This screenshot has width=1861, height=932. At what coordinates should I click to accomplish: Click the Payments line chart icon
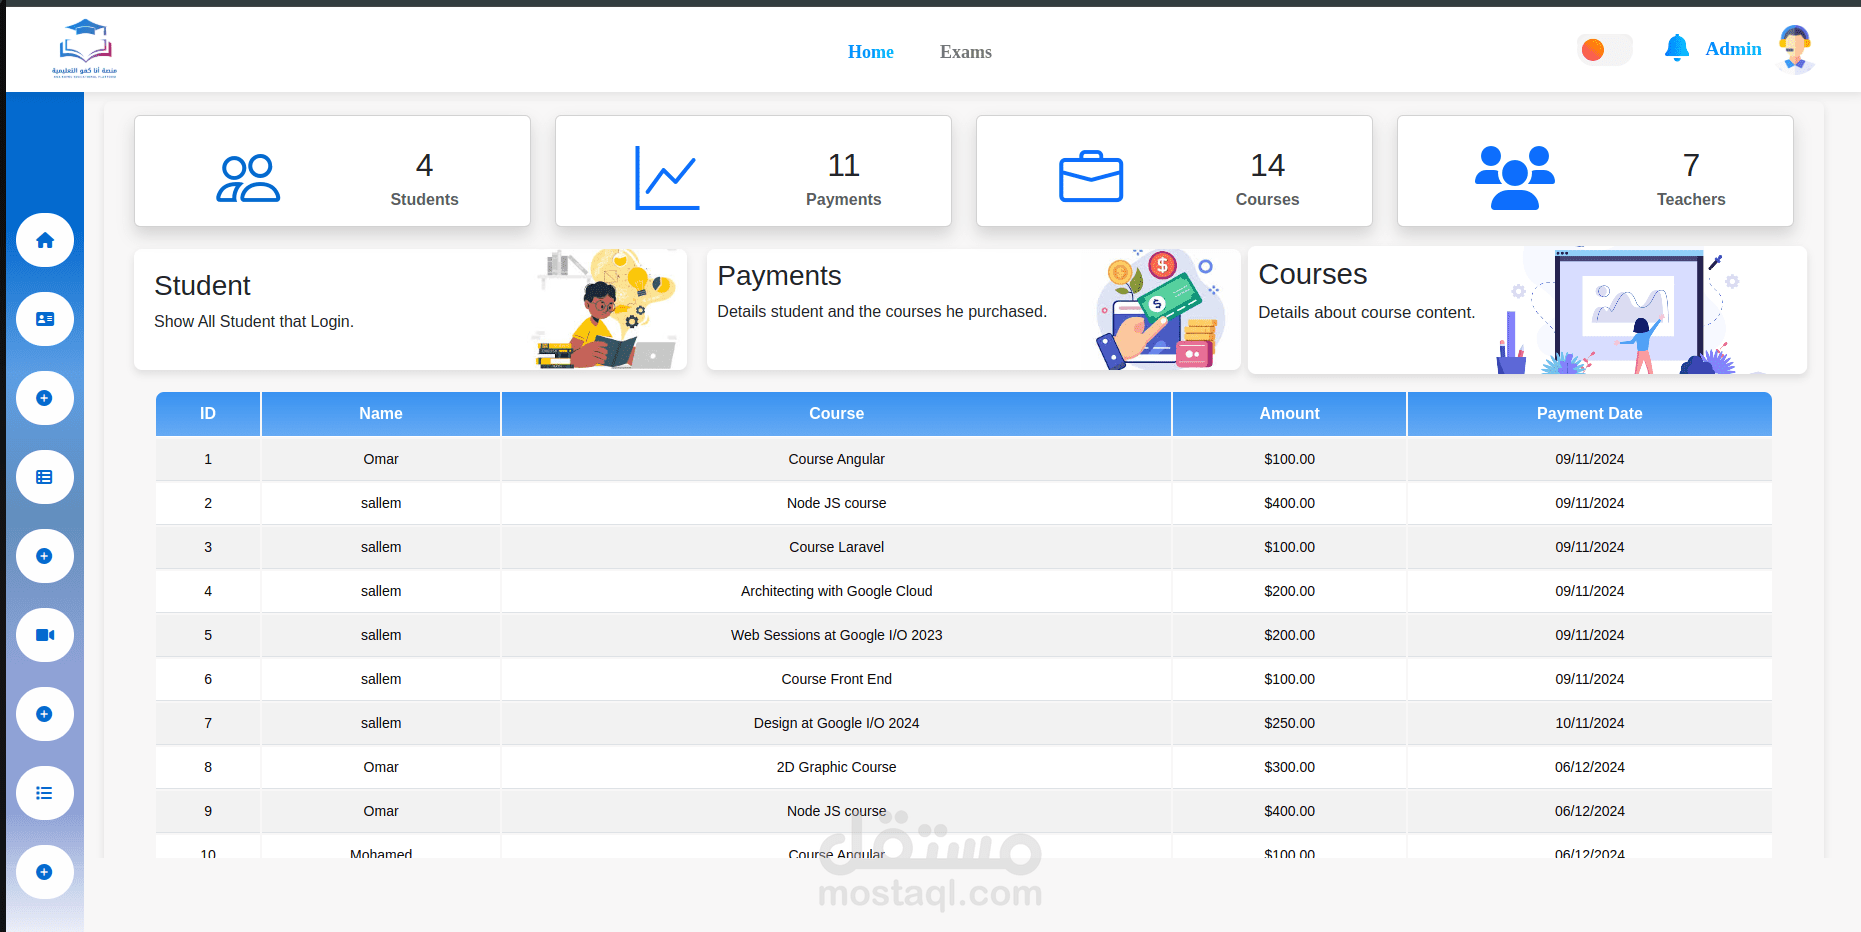pyautogui.click(x=667, y=178)
